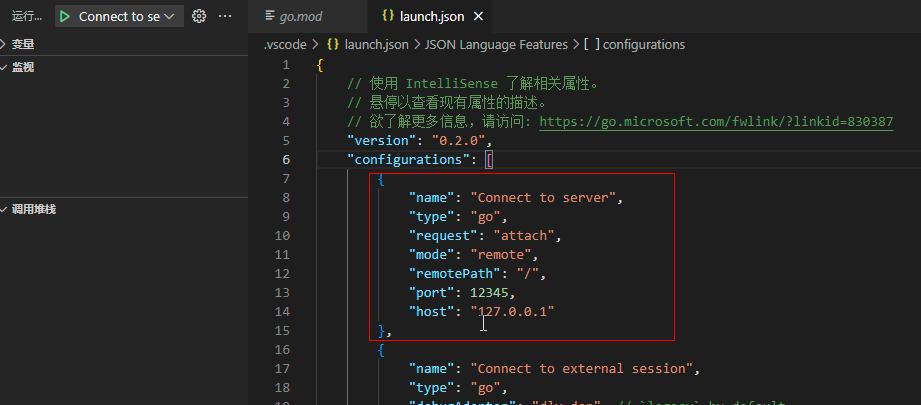Image resolution: width=921 pixels, height=405 pixels.
Task: Start debugging with the green play icon
Action: (x=65, y=16)
